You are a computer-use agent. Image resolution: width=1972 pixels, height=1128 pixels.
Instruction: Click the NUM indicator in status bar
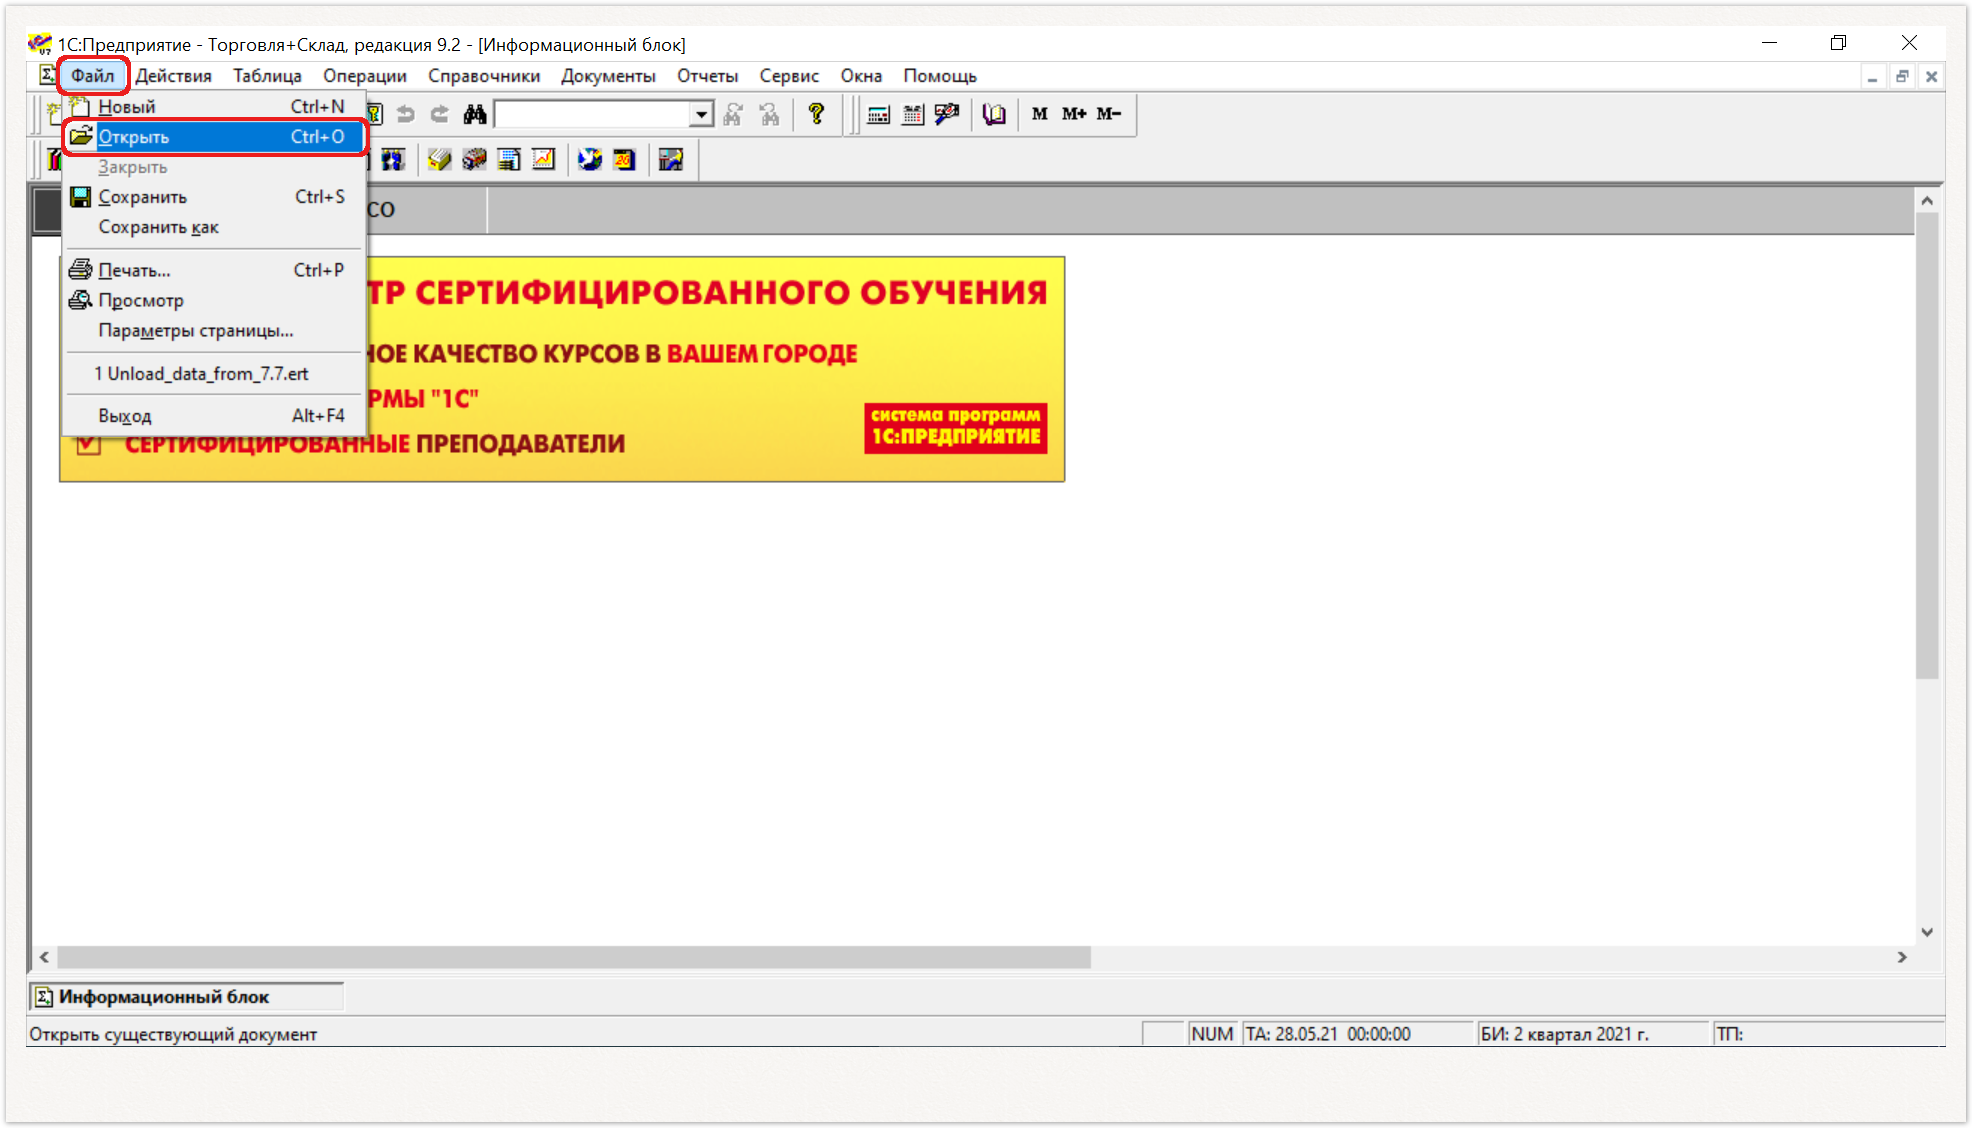coord(1212,1034)
